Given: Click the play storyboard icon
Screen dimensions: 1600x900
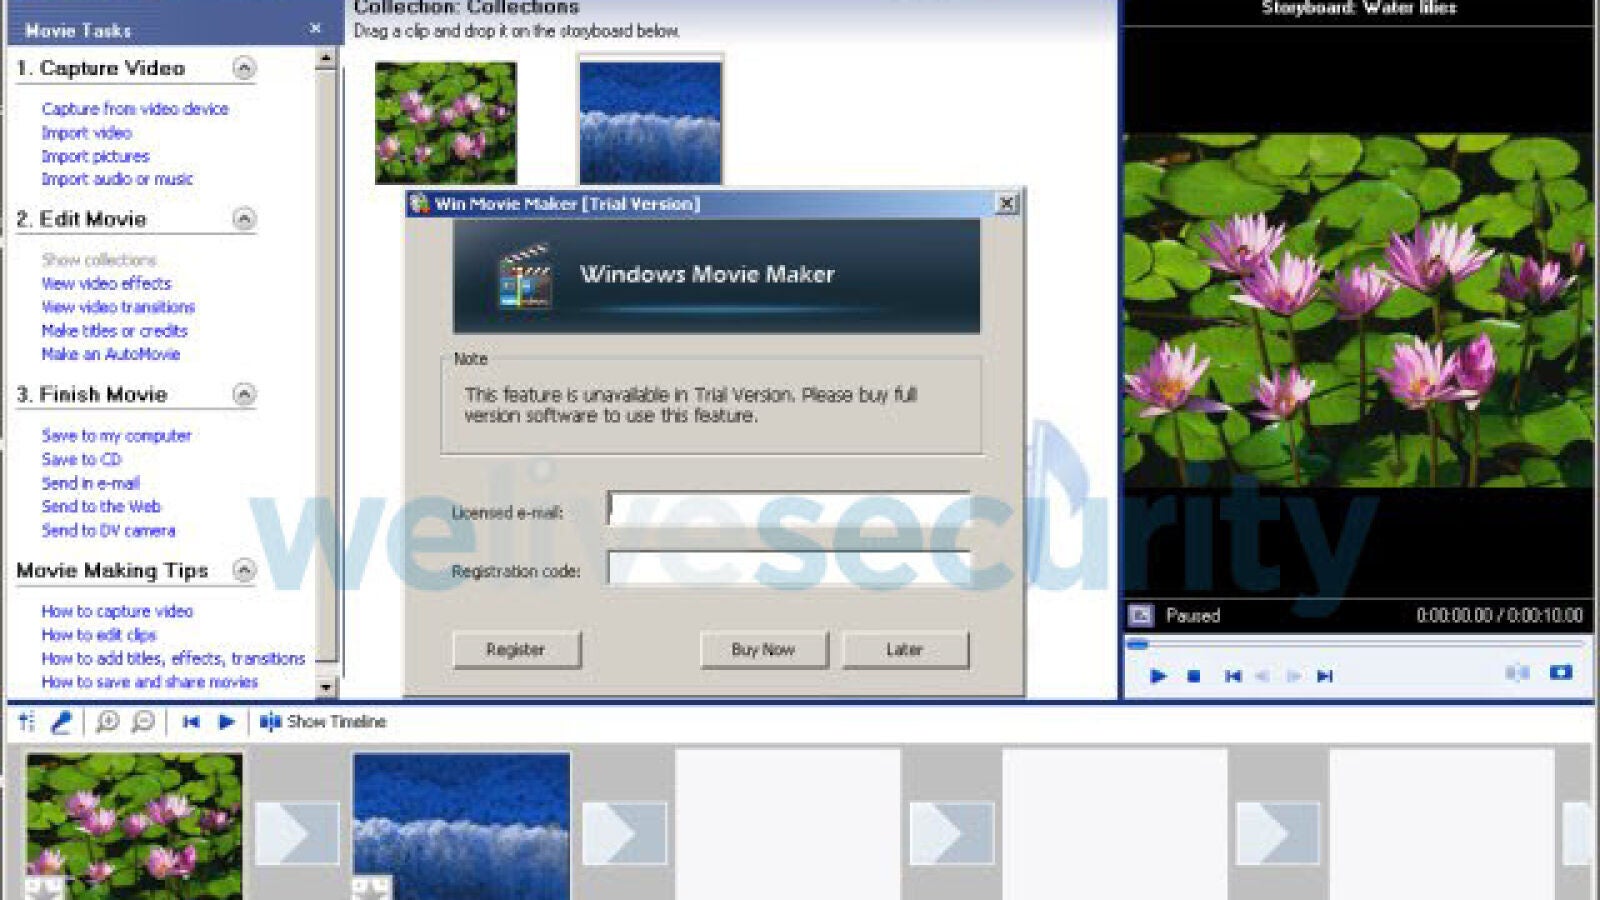Looking at the screenshot, I should pos(226,721).
